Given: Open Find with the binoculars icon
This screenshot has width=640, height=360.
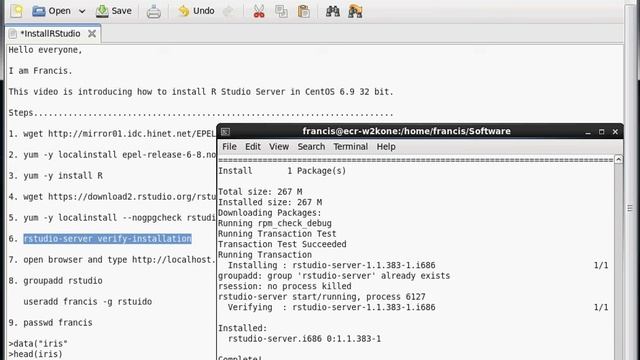Looking at the screenshot, I should [x=333, y=11].
